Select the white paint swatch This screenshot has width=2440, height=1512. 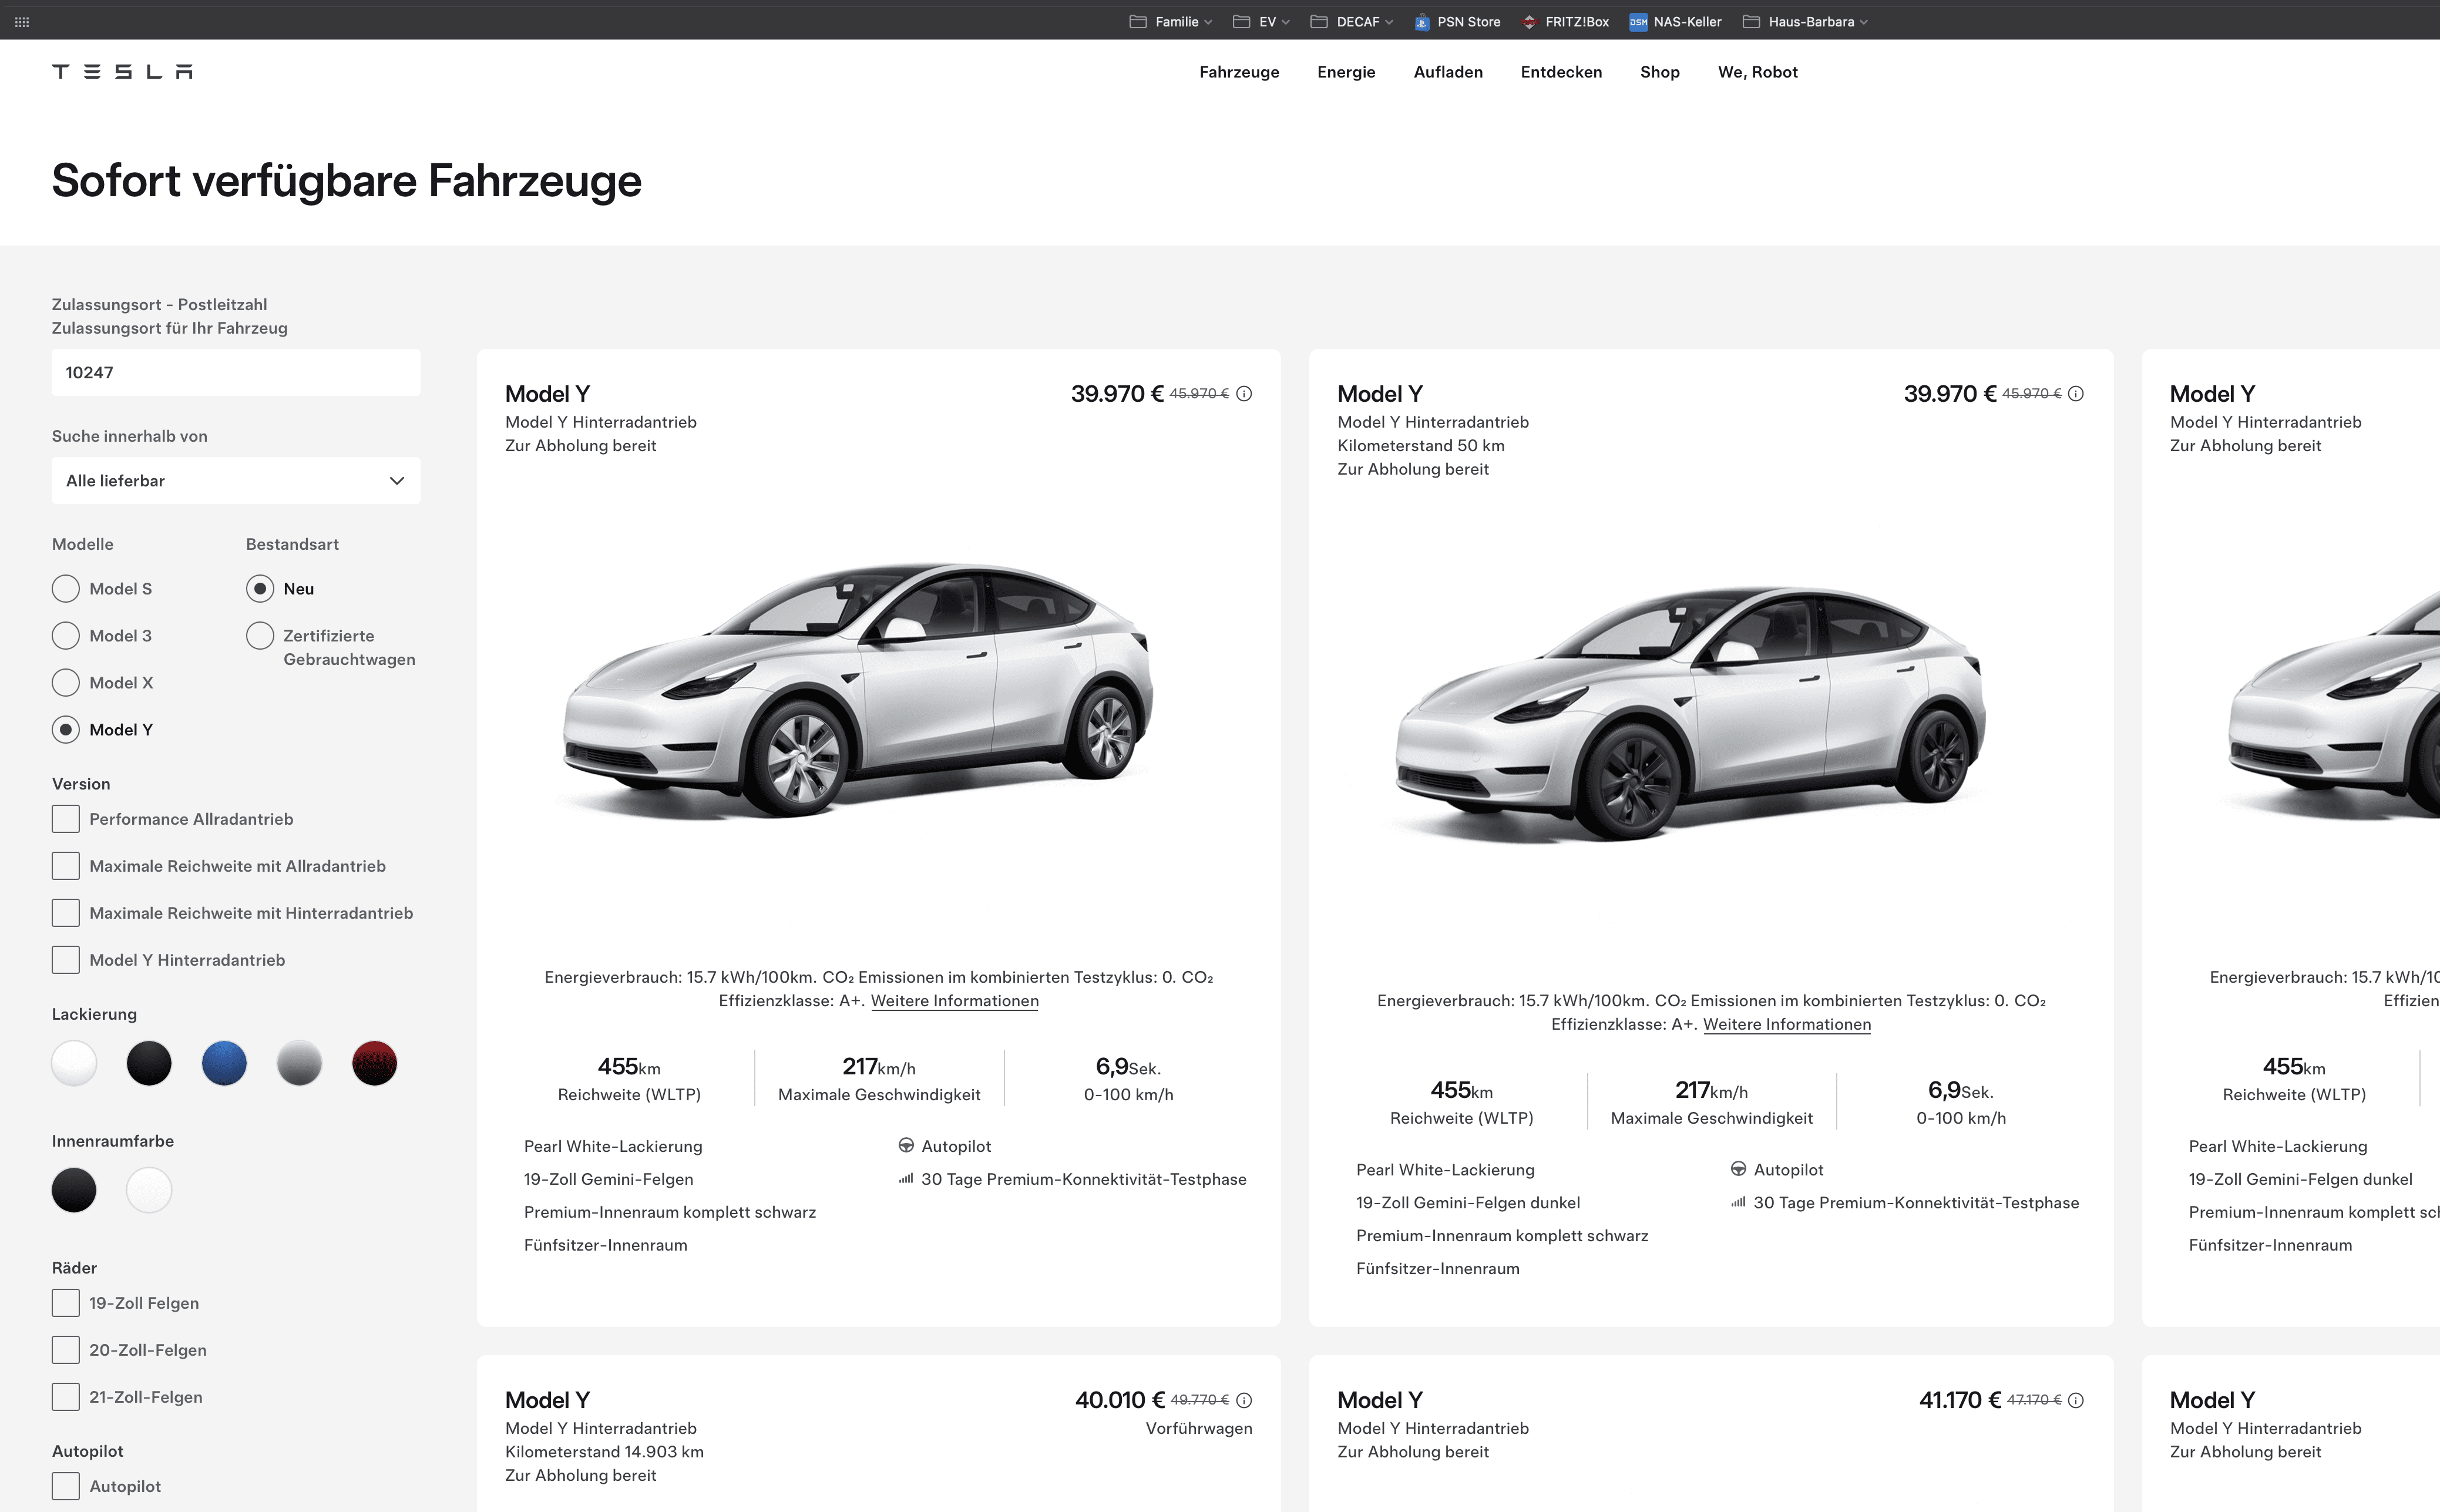point(74,1063)
